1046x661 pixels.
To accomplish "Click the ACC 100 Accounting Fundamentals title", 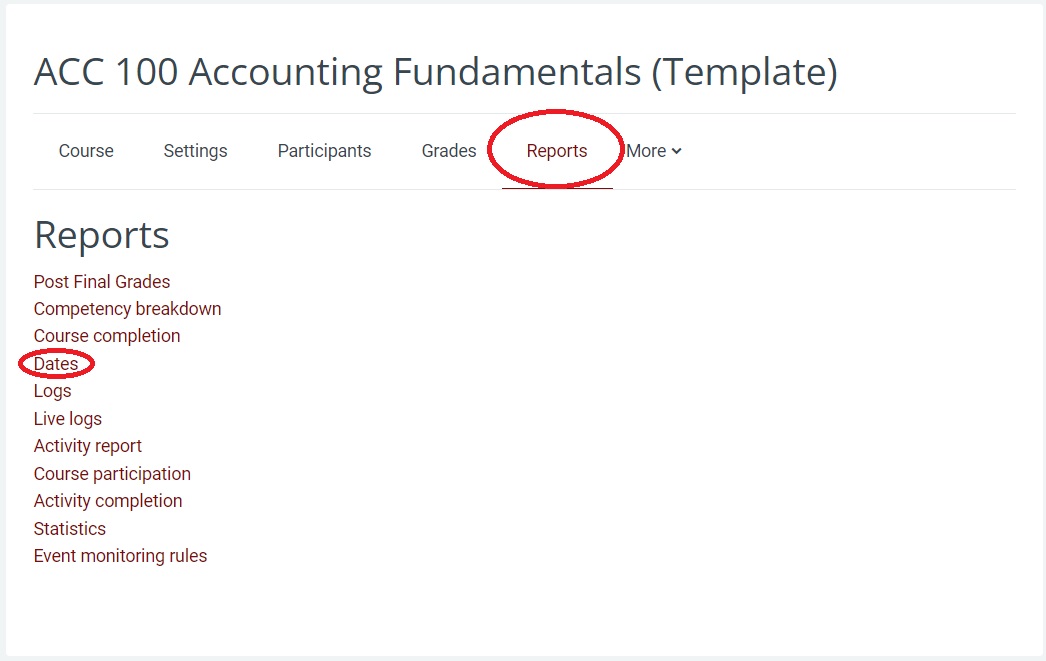I will pyautogui.click(x=435, y=72).
